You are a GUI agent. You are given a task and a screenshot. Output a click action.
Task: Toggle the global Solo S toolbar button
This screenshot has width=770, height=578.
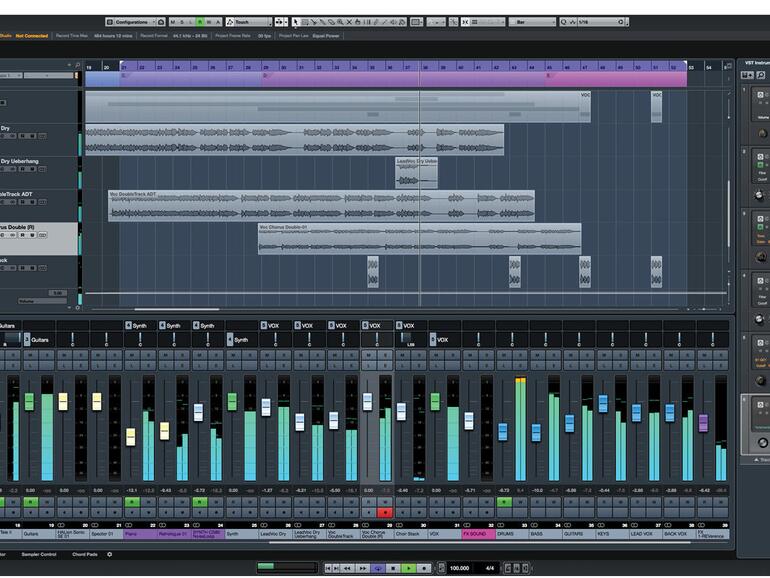tap(182, 22)
